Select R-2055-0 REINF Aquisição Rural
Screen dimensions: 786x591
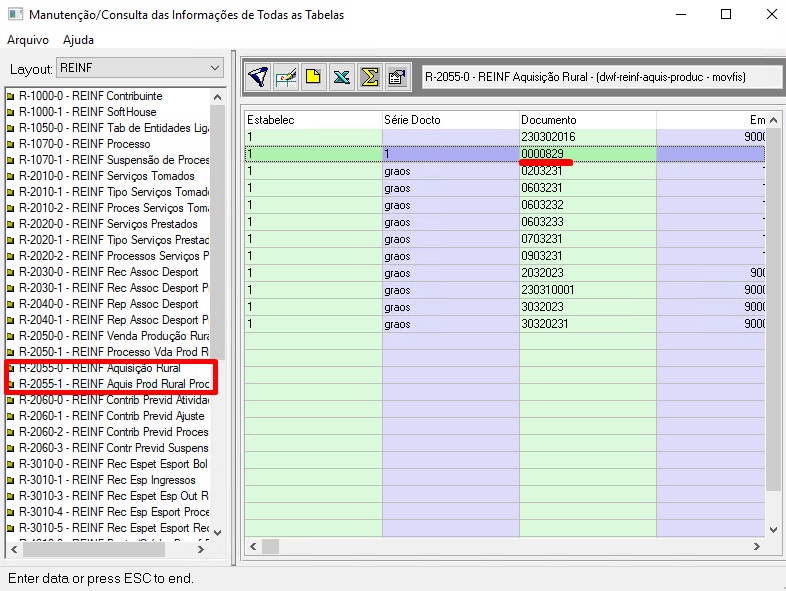click(100, 368)
